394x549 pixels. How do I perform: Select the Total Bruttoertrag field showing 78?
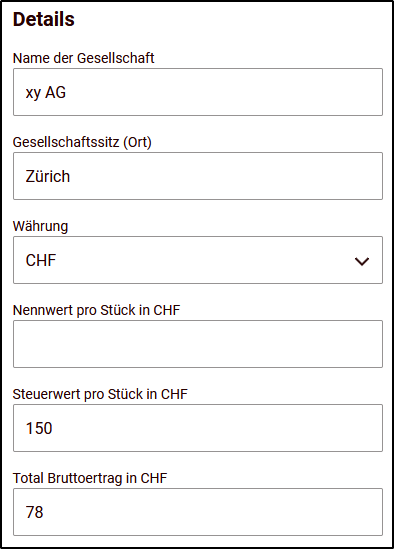[x=198, y=512]
